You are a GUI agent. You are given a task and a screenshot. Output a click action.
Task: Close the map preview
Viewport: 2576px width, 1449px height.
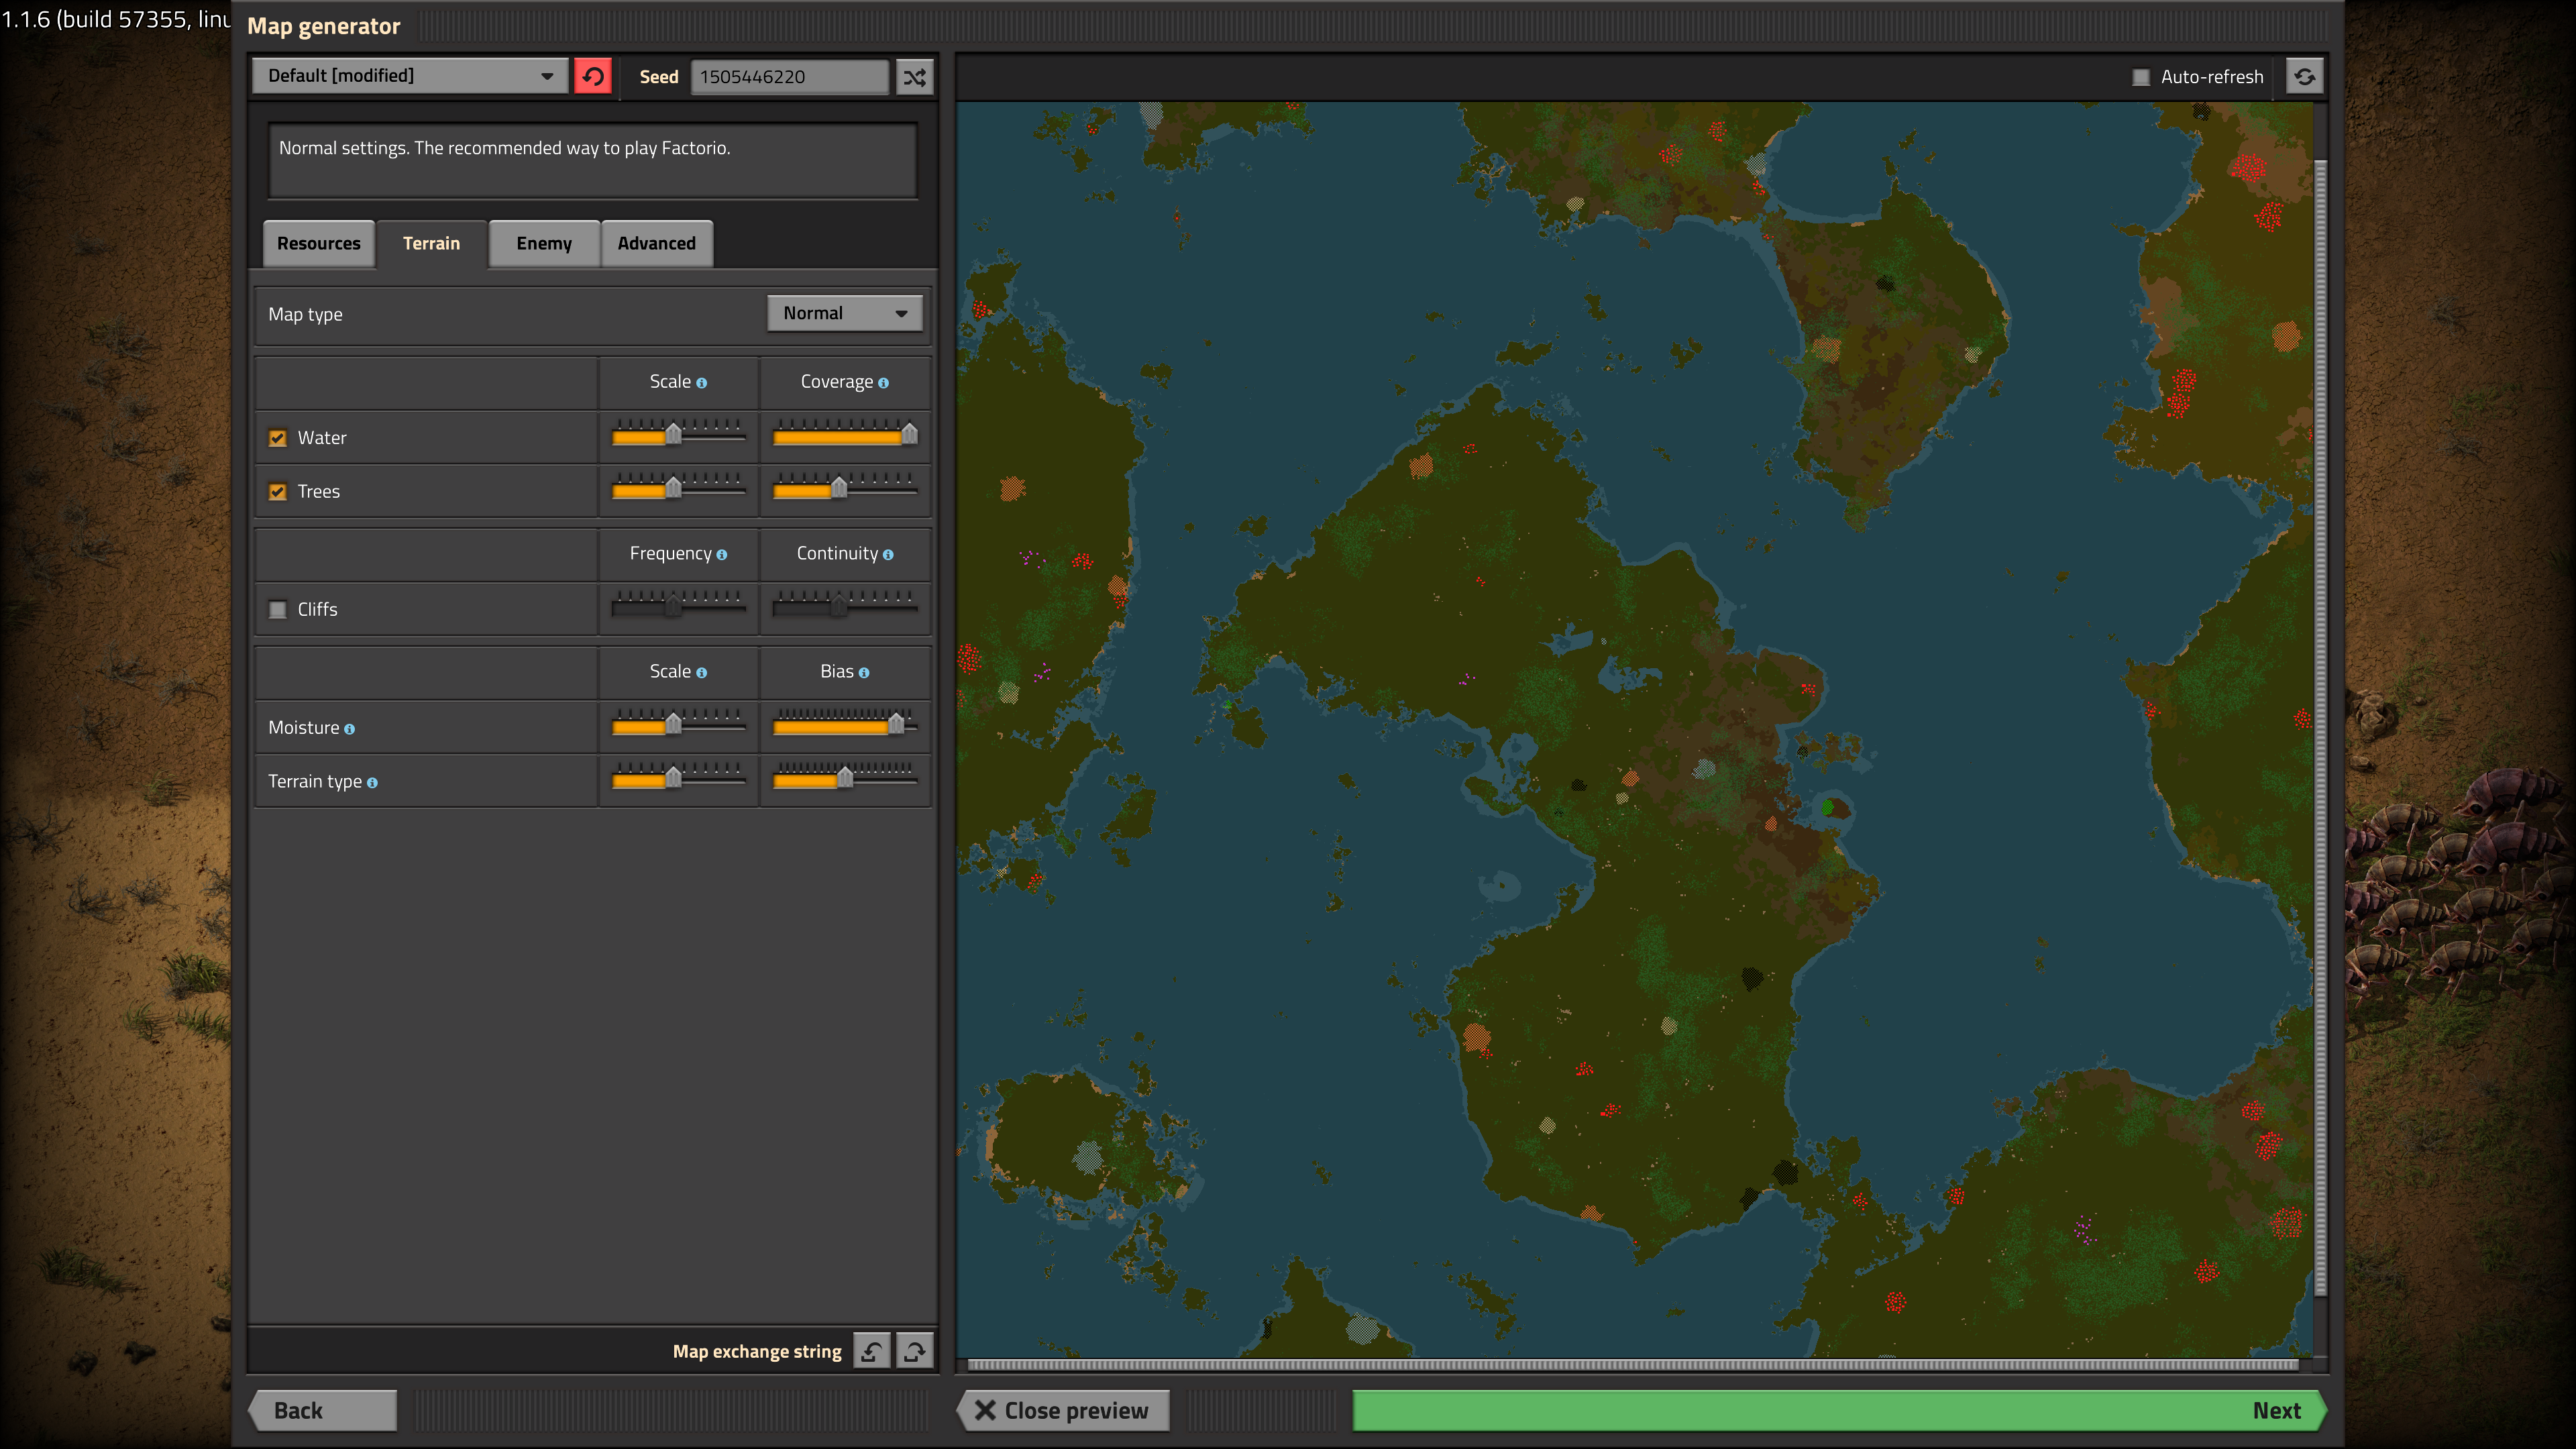(1064, 1411)
